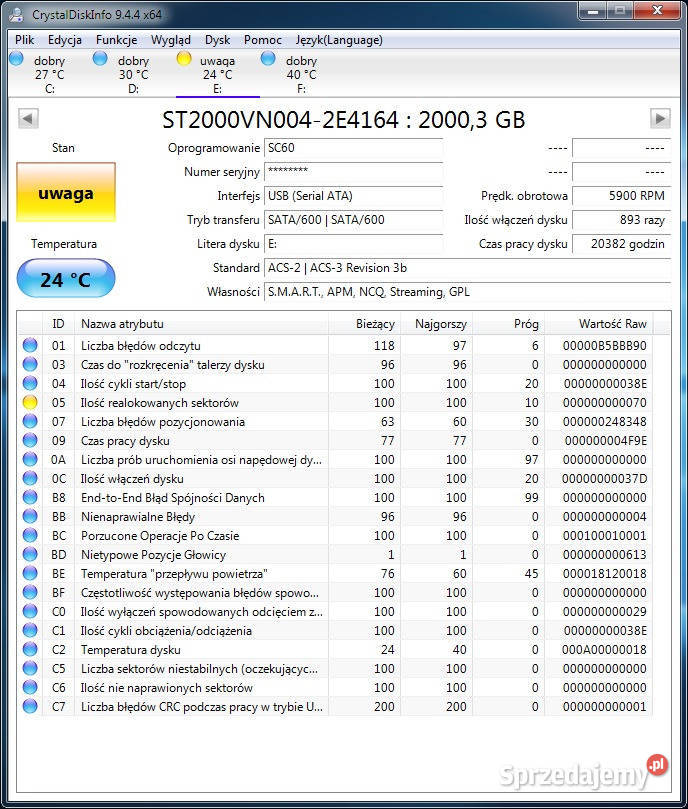Click status dot for Temperatura dysku row
Viewport: 688px width, 809px height.
pyautogui.click(x=30, y=650)
